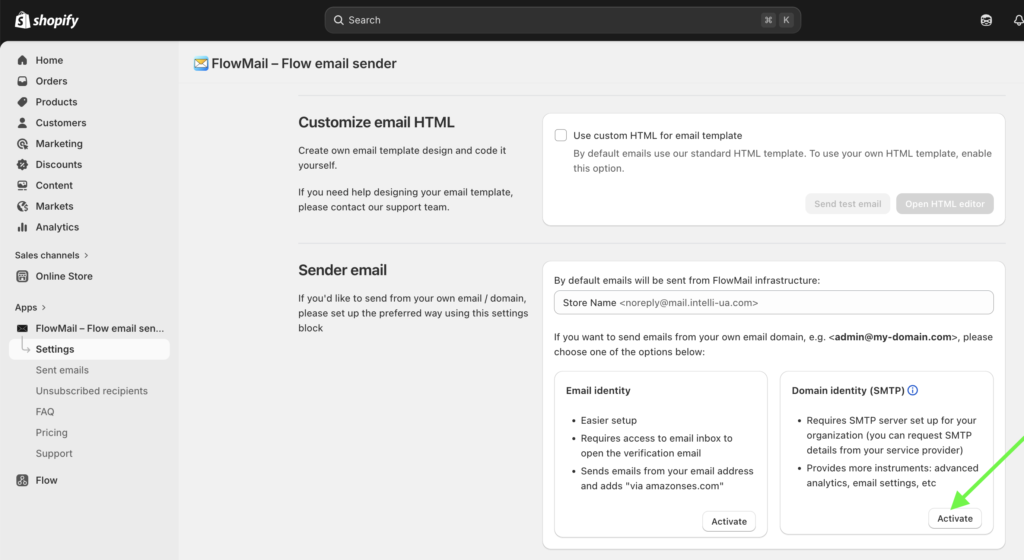
Task: Open the Support page
Action: [54, 454]
